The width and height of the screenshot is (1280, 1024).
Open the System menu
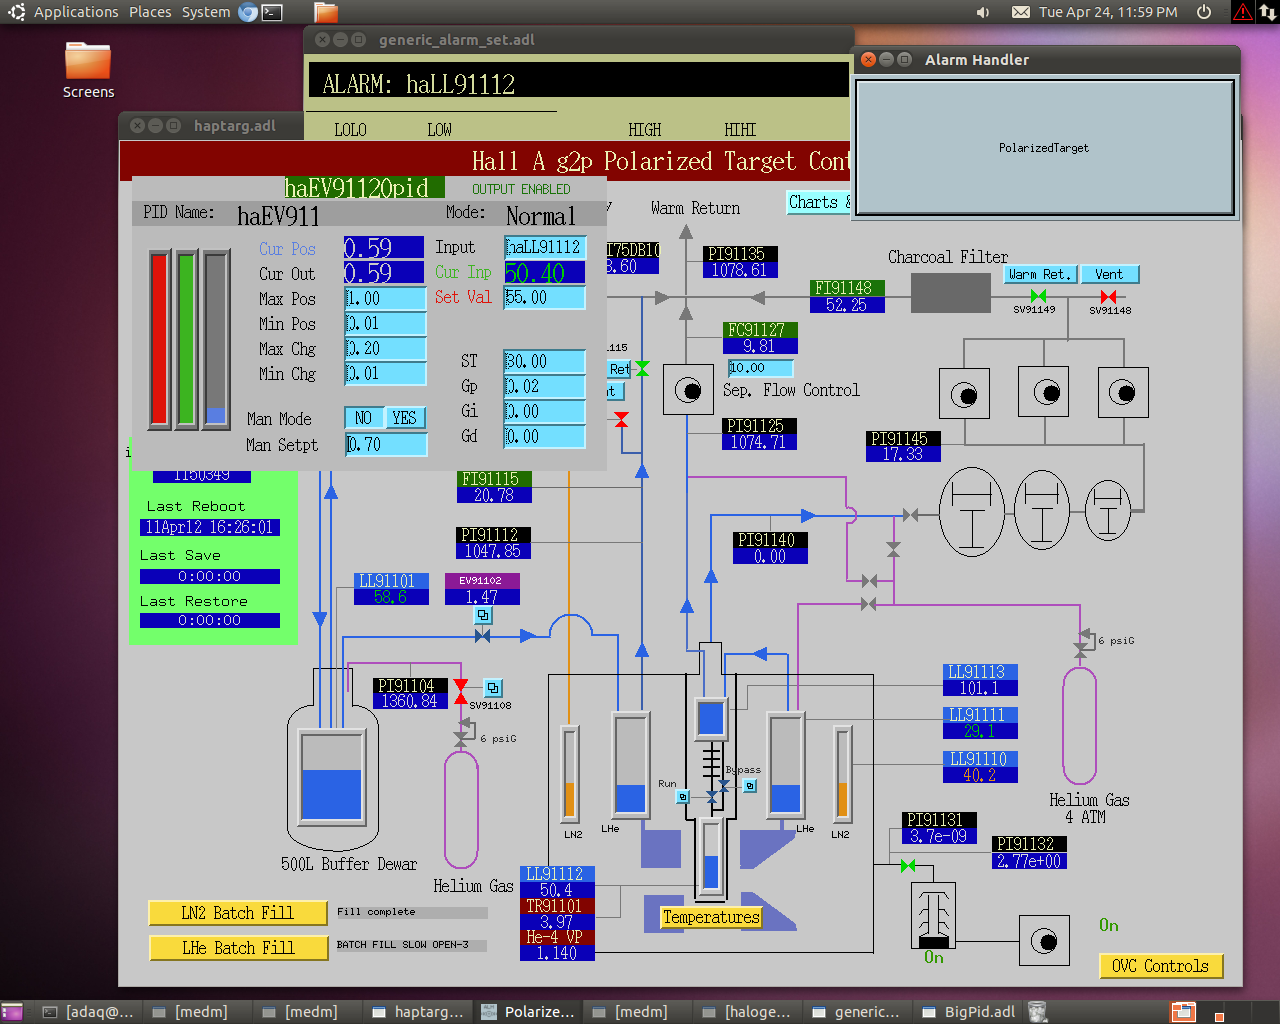pos(206,12)
